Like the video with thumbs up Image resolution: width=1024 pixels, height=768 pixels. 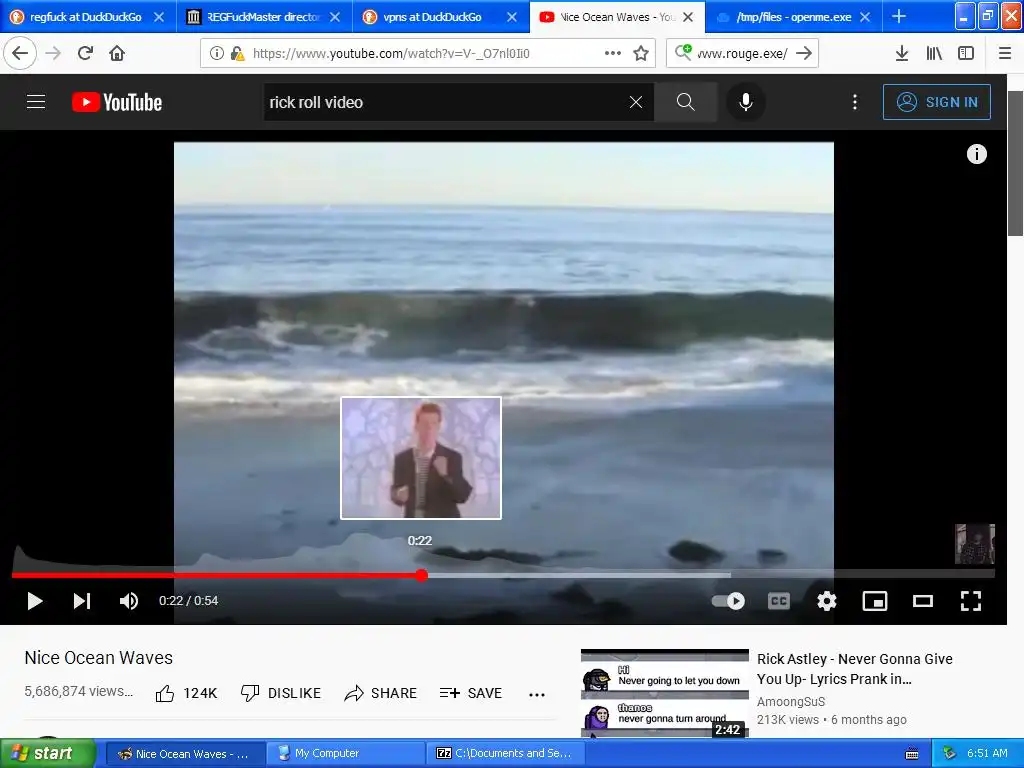point(187,693)
